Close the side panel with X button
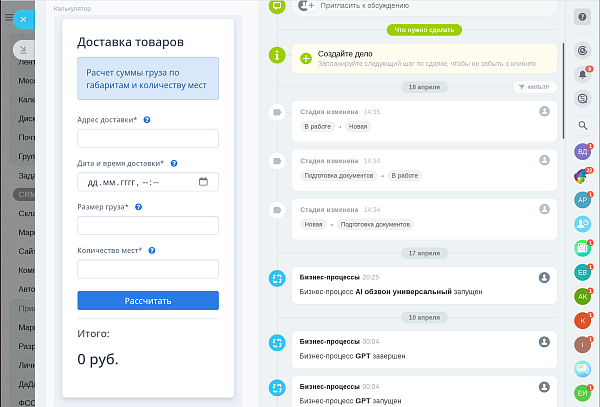Image resolution: width=600 pixels, height=407 pixels. point(23,19)
